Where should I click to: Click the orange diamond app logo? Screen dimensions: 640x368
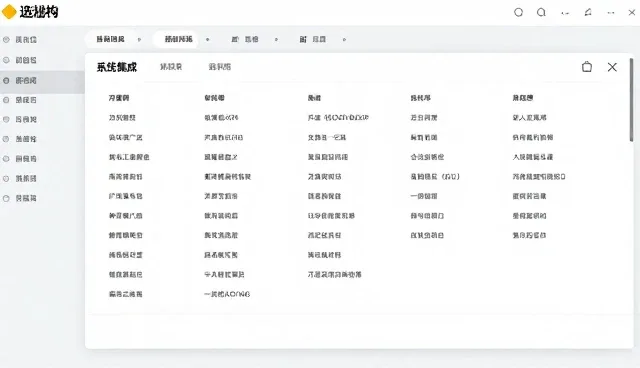[9, 12]
